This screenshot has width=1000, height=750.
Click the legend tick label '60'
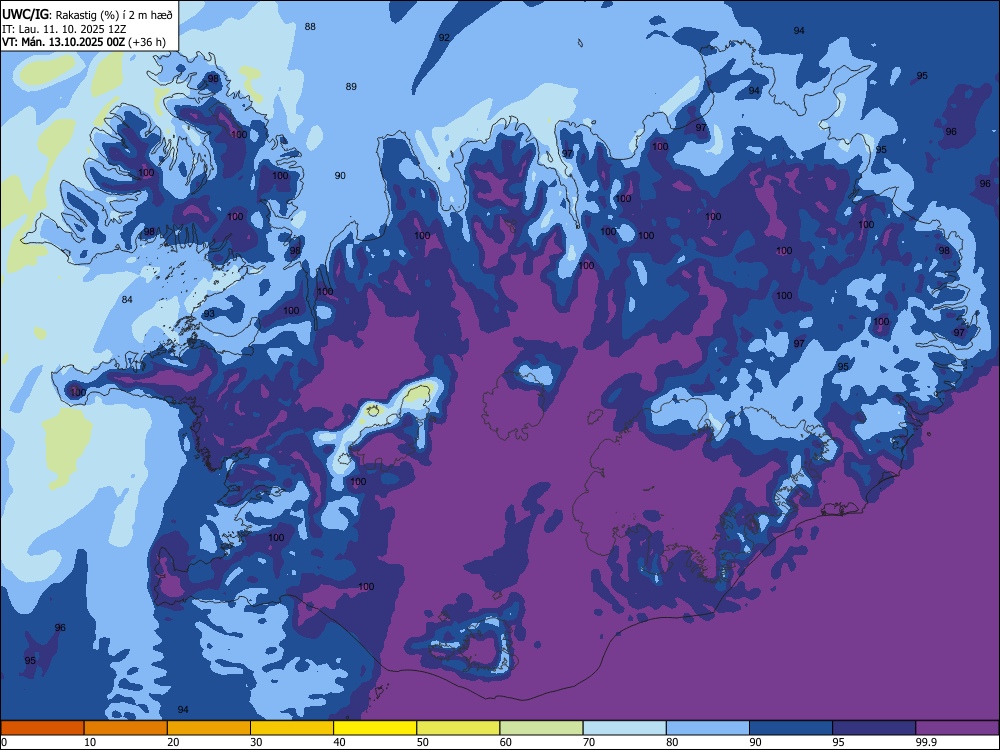(506, 742)
